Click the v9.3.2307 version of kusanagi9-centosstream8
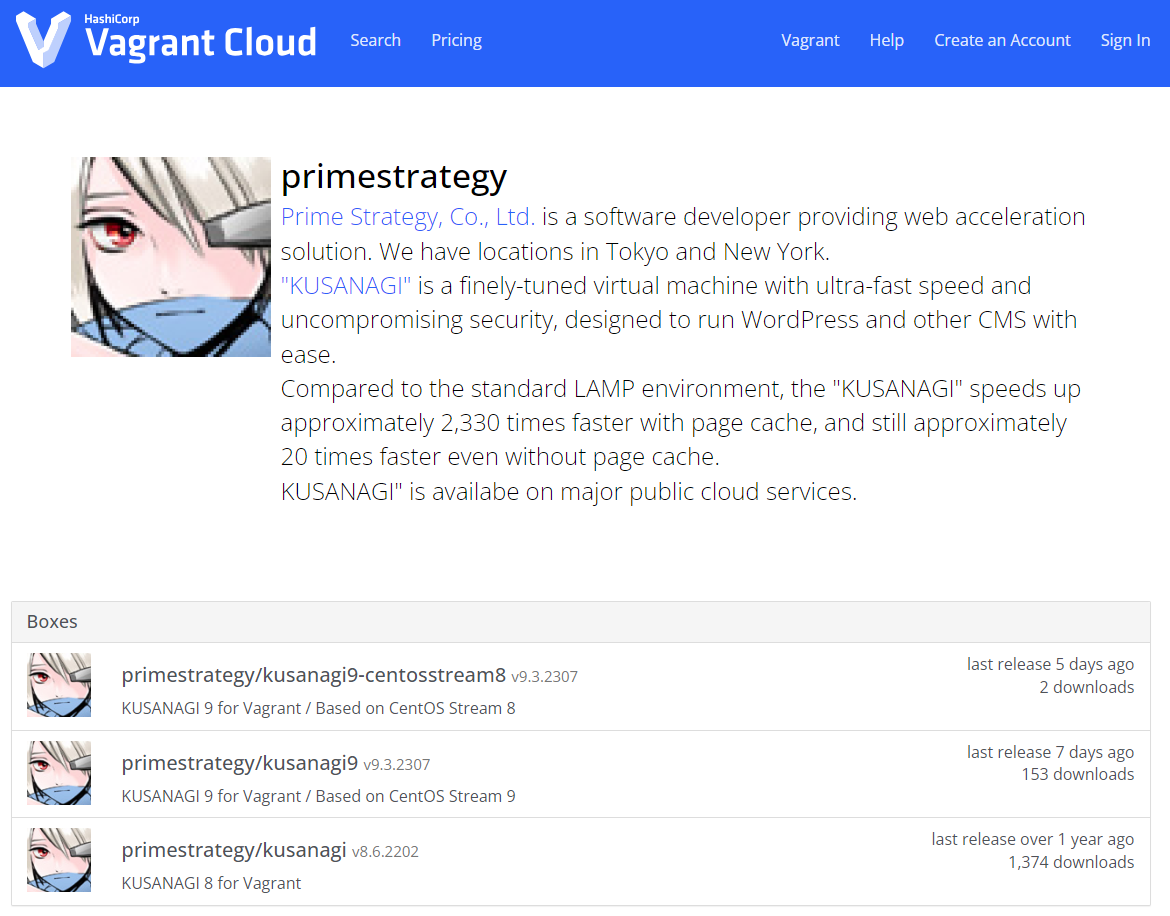1170x916 pixels. [545, 677]
